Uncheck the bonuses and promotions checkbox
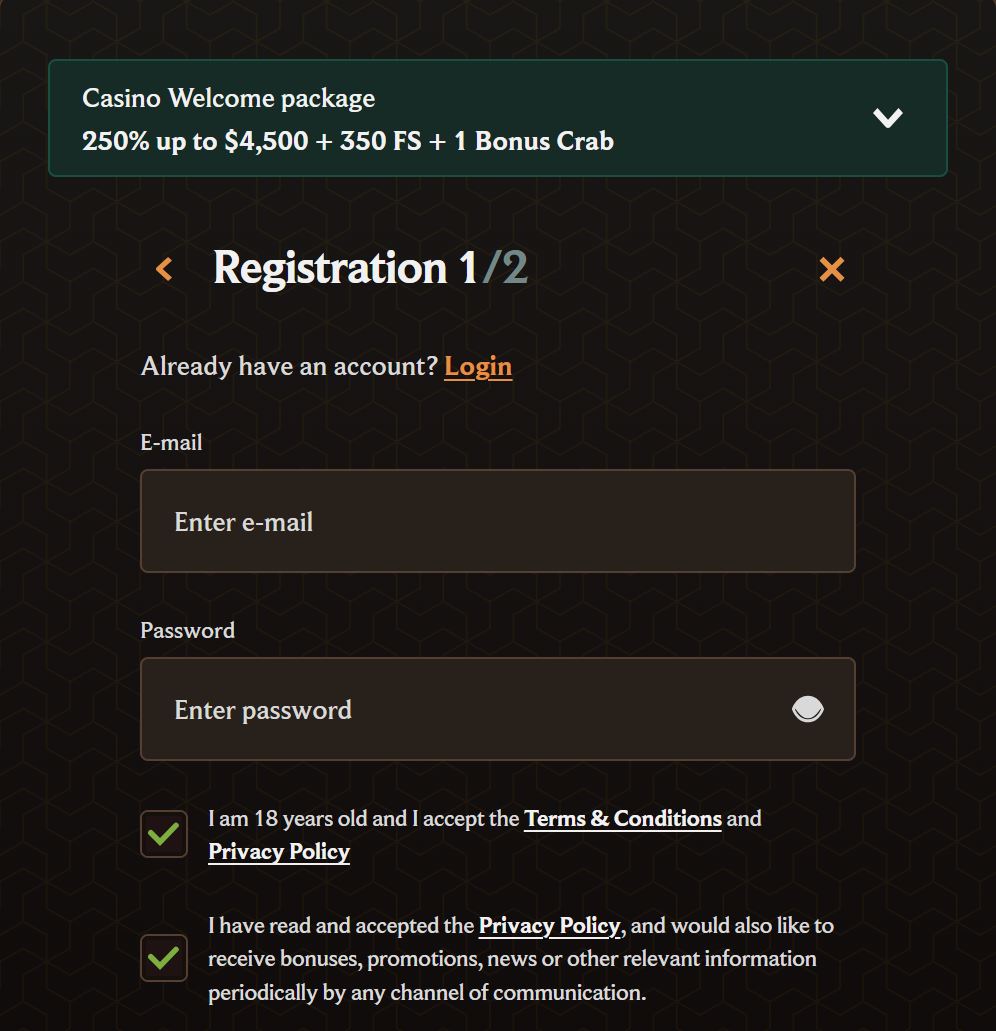The width and height of the screenshot is (996, 1031). pyautogui.click(x=164, y=958)
